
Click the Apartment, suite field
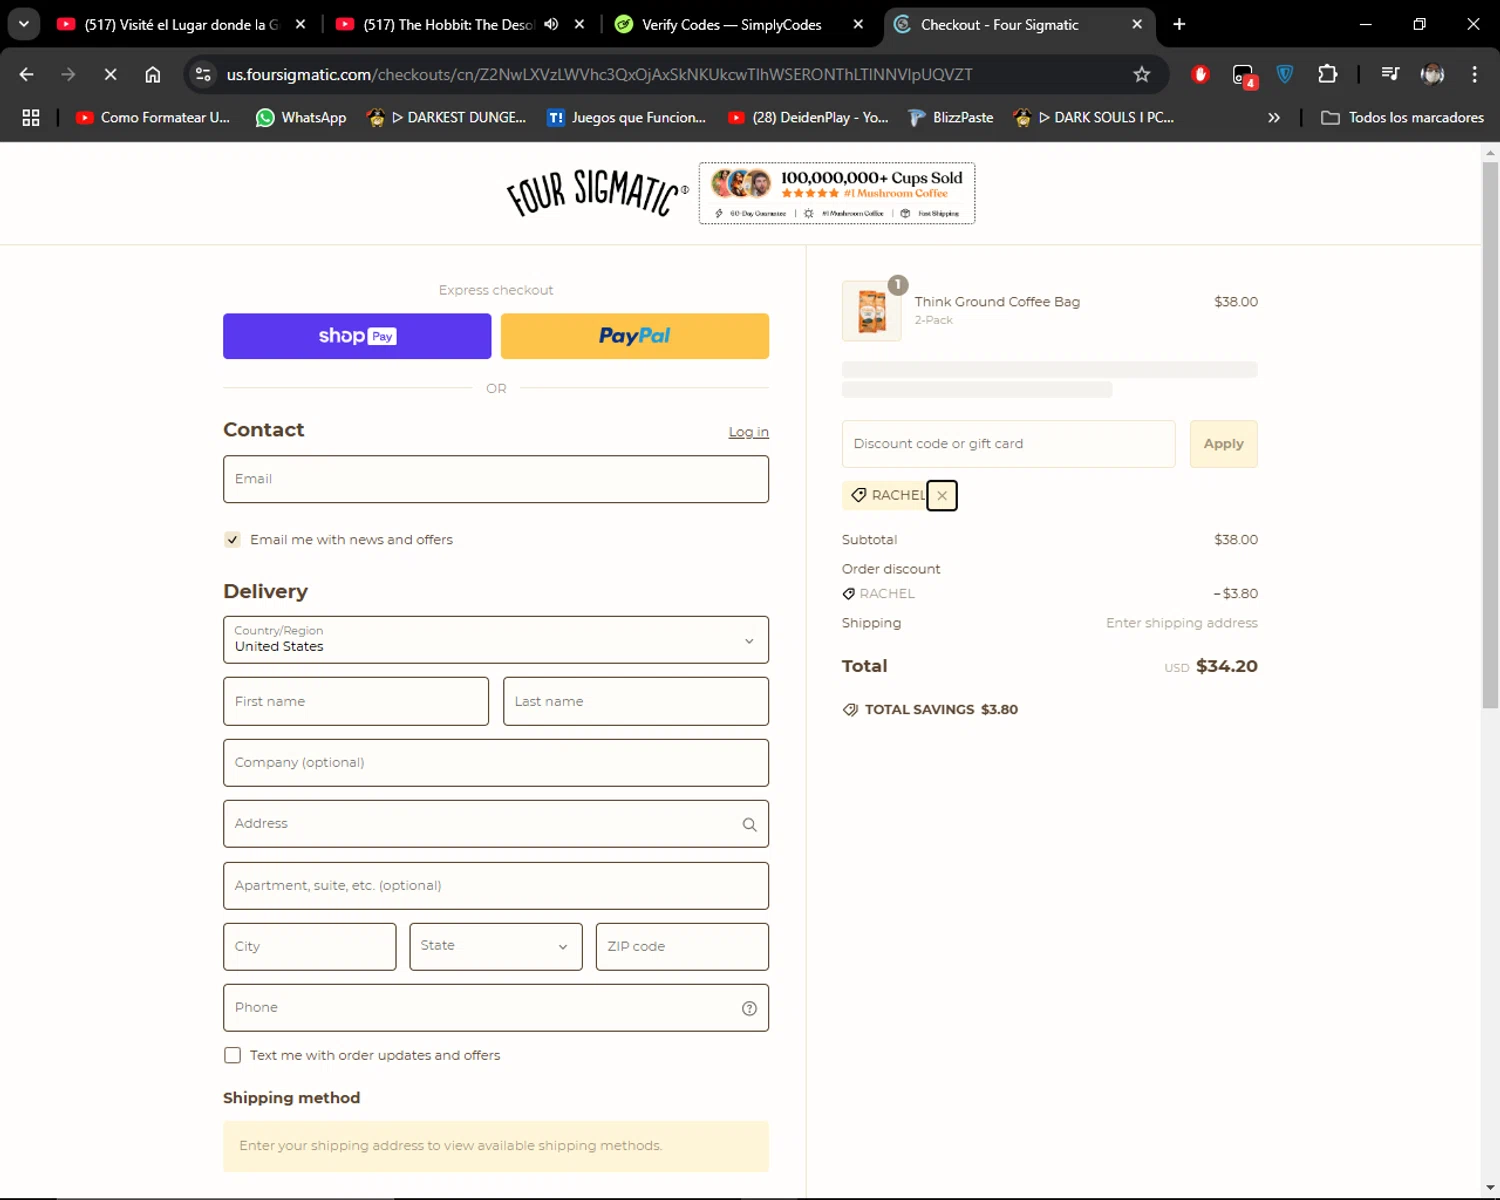(x=496, y=886)
